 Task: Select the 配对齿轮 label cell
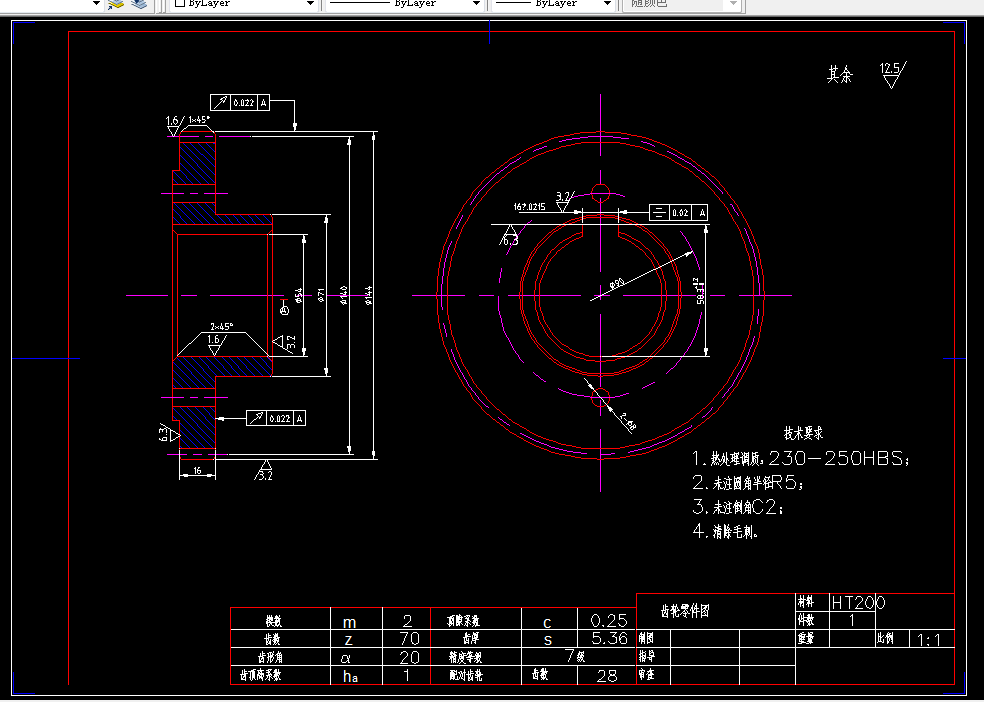(x=466, y=675)
